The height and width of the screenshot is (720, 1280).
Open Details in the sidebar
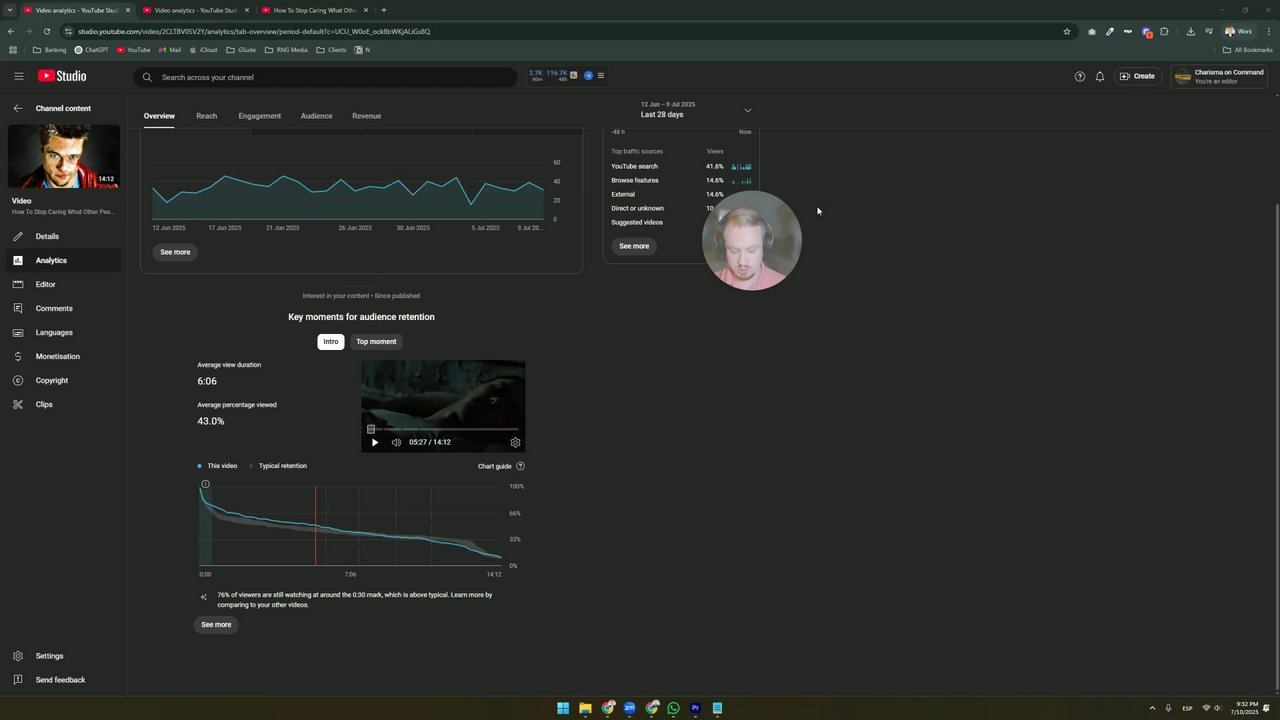pyautogui.click(x=63, y=237)
